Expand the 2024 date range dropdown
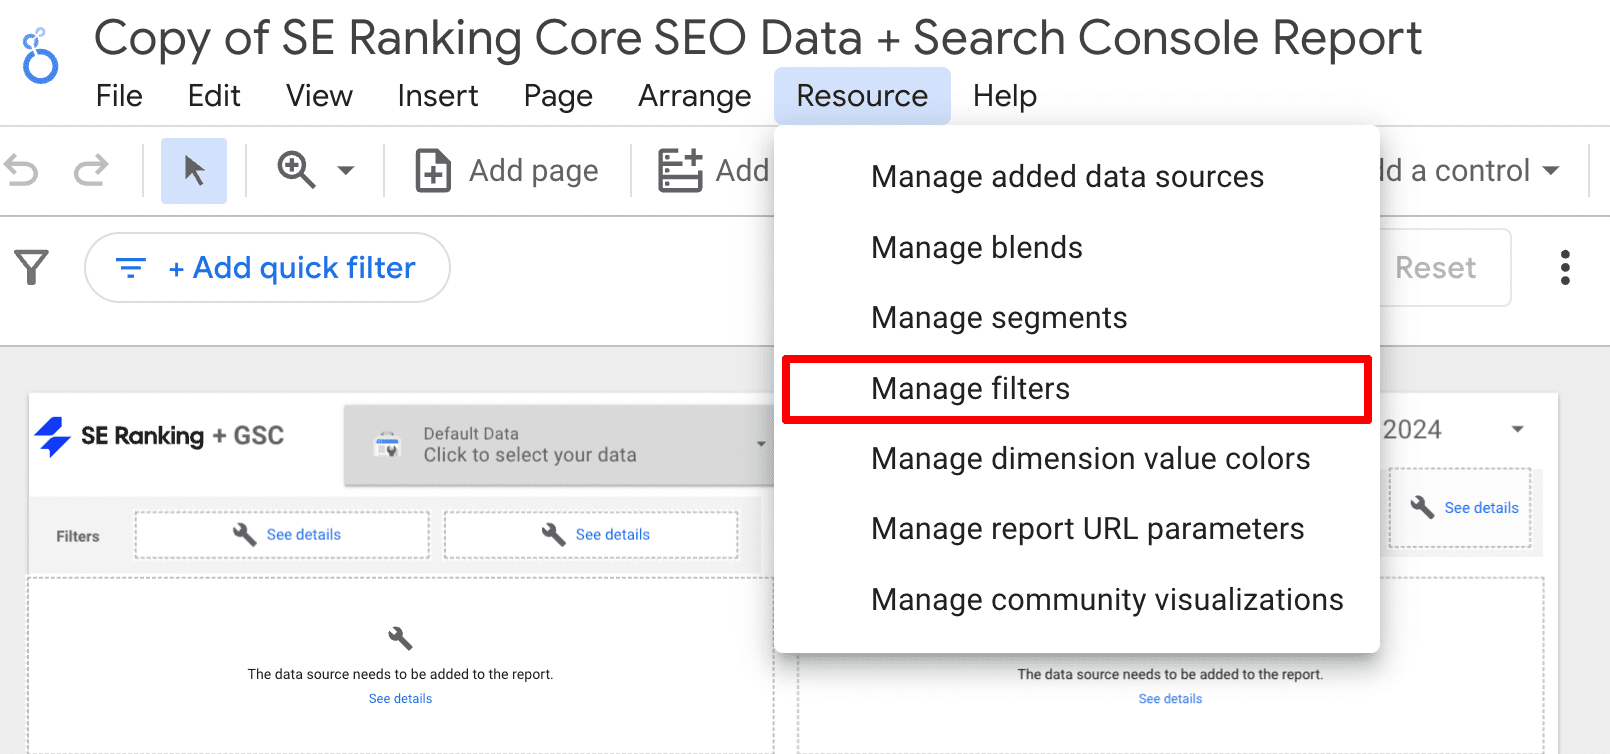 point(1517,430)
